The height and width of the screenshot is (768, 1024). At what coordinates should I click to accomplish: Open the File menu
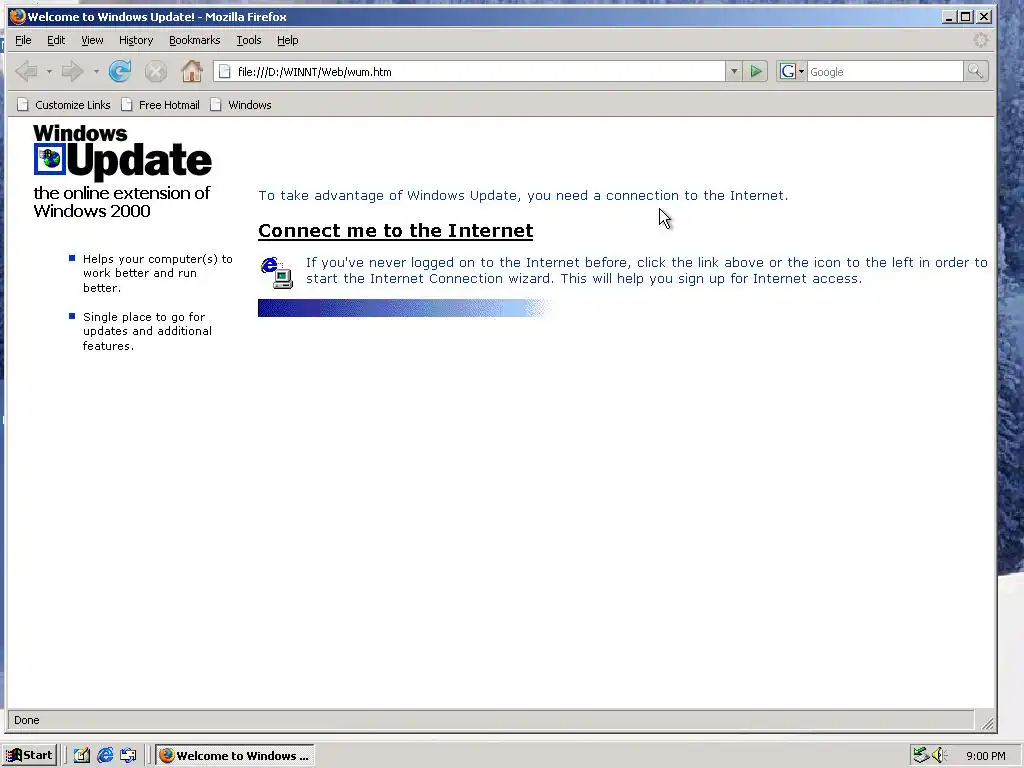[24, 40]
